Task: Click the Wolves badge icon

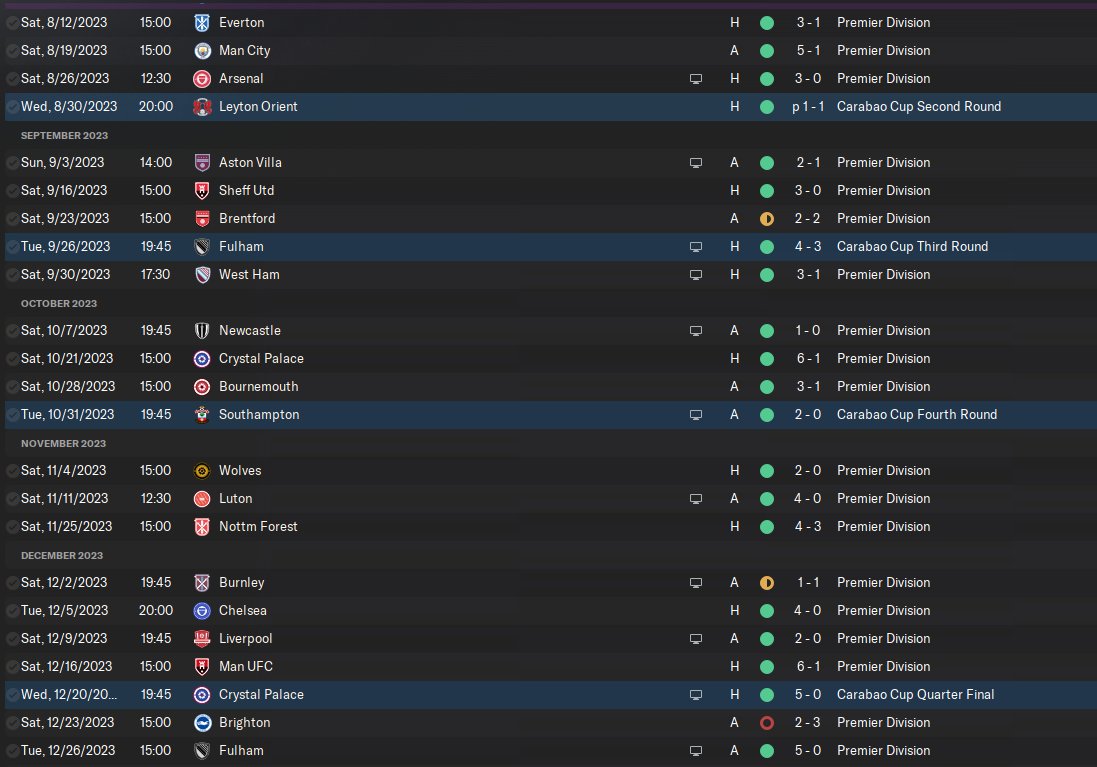Action: point(202,471)
